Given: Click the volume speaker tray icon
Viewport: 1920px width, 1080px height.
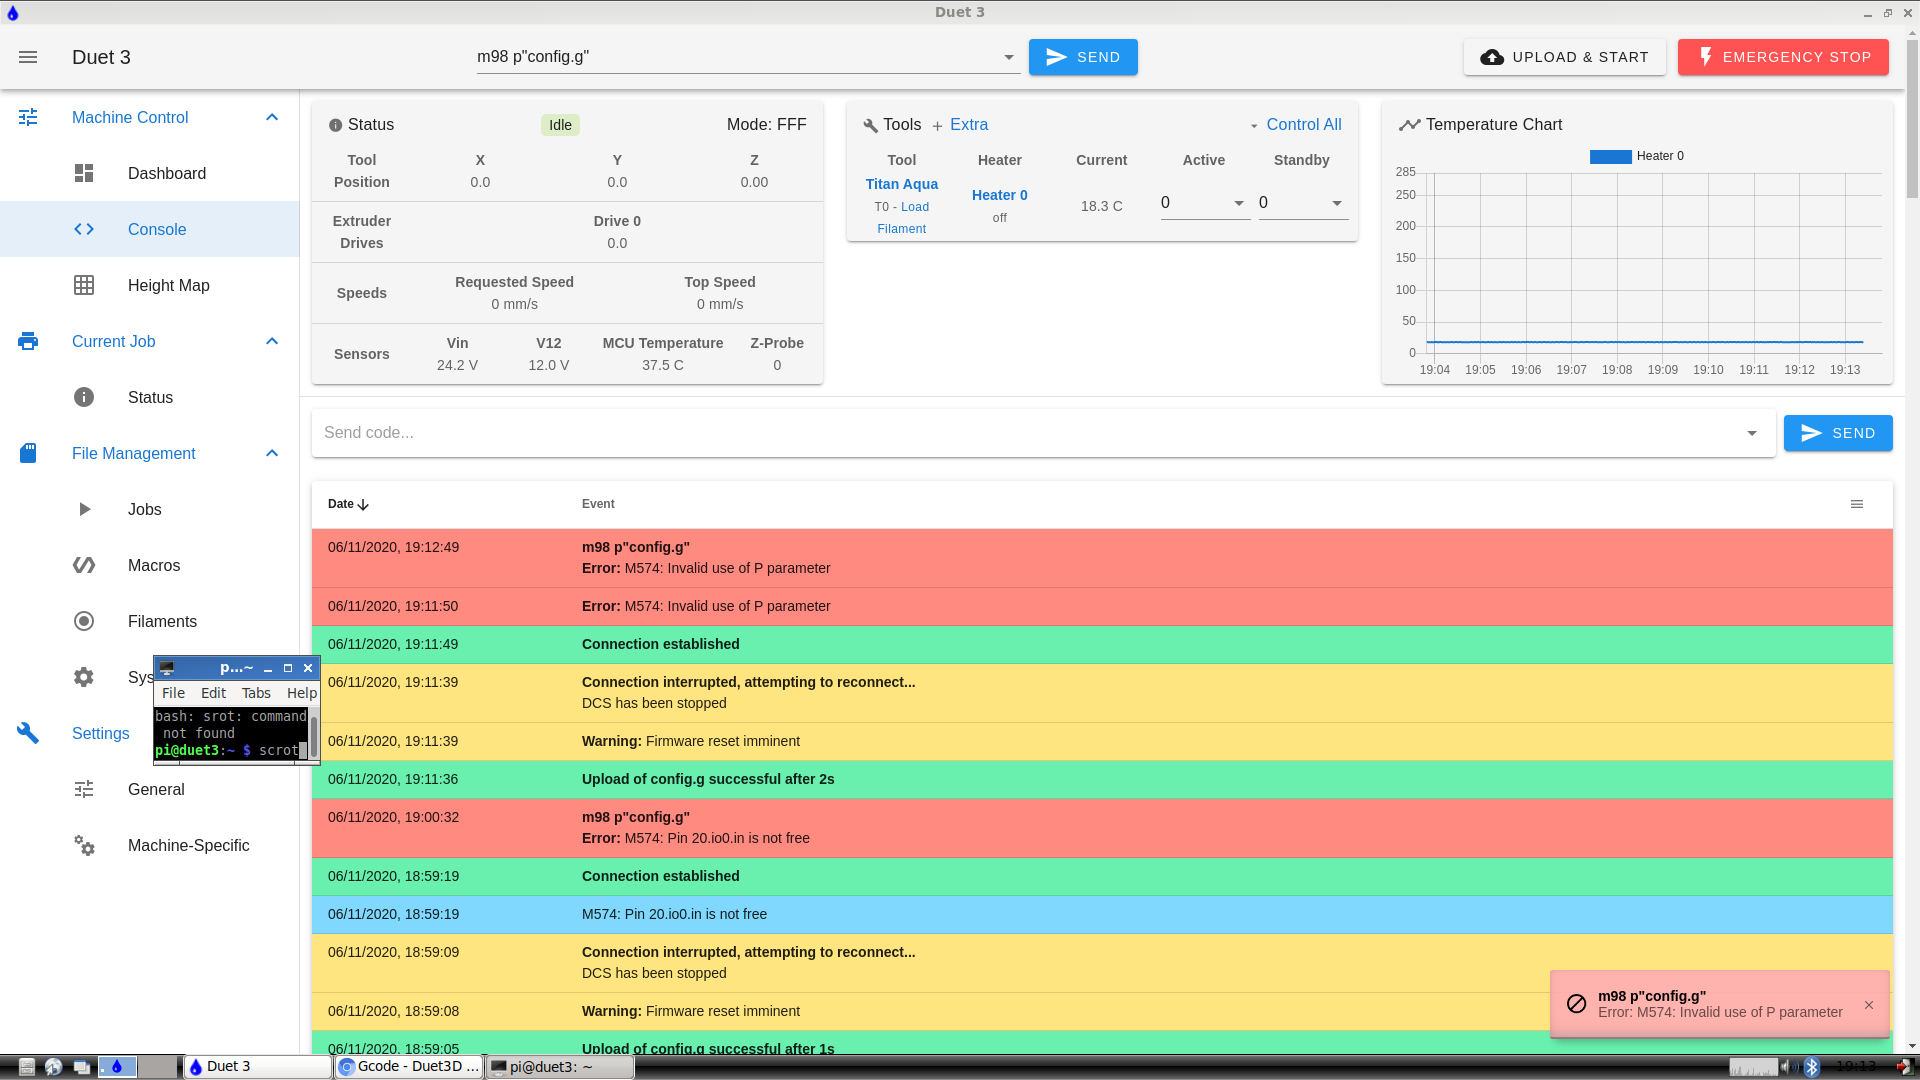Looking at the screenshot, I should 1788,1067.
